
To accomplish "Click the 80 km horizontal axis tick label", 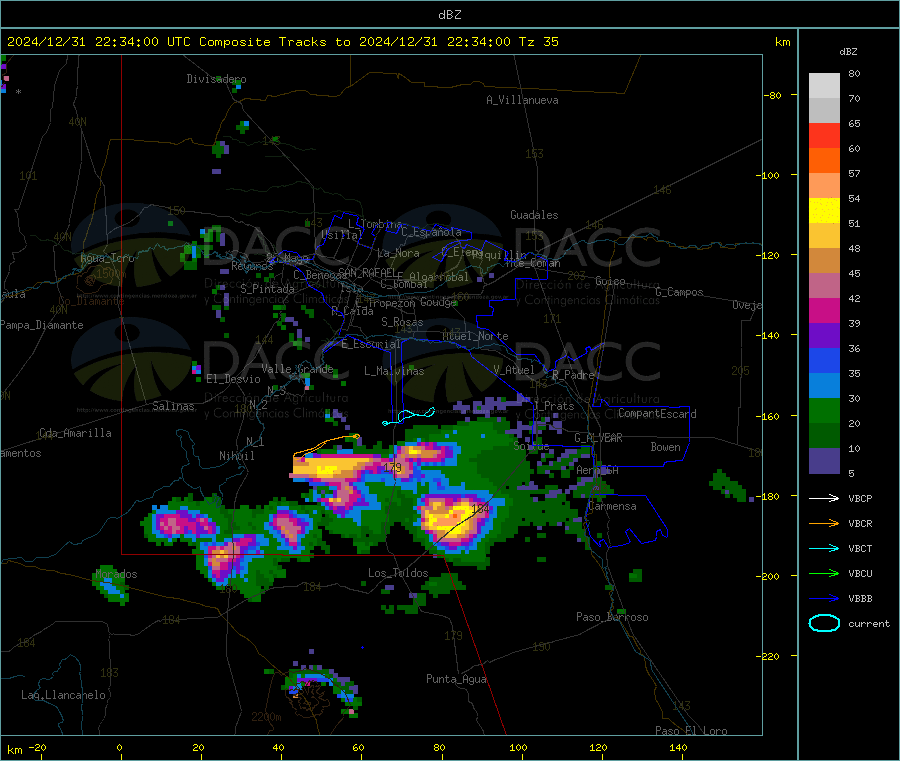I will coord(439,747).
